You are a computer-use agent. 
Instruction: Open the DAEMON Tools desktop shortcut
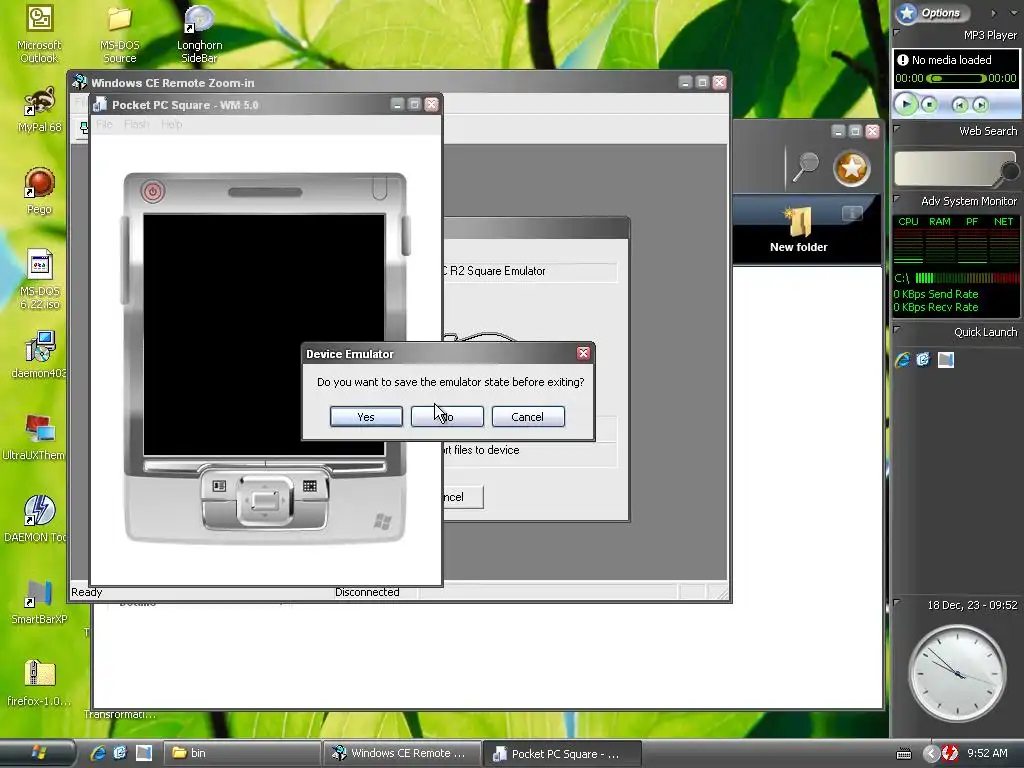click(x=37, y=519)
